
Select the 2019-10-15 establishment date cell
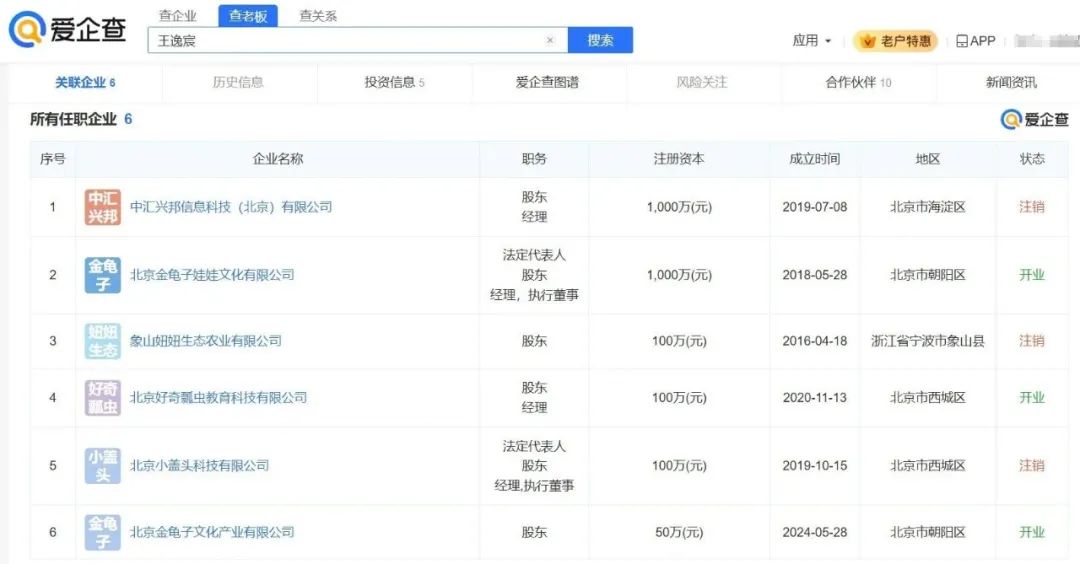pos(815,466)
